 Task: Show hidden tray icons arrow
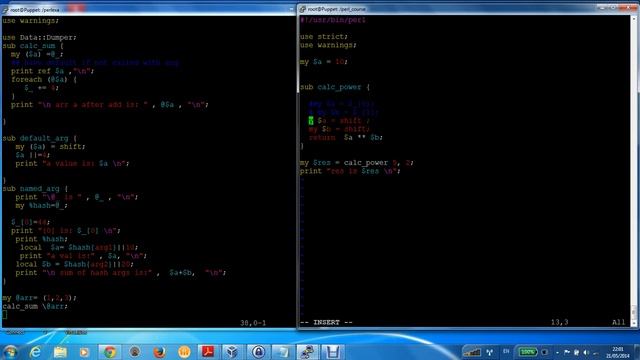coord(557,353)
